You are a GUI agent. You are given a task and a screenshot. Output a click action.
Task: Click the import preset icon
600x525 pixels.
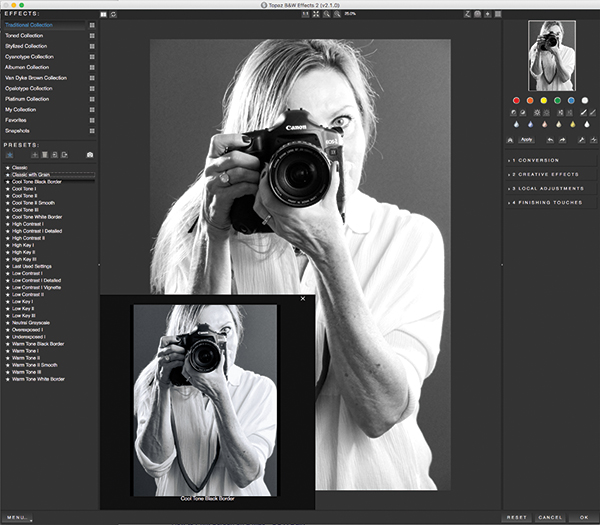(x=55, y=155)
